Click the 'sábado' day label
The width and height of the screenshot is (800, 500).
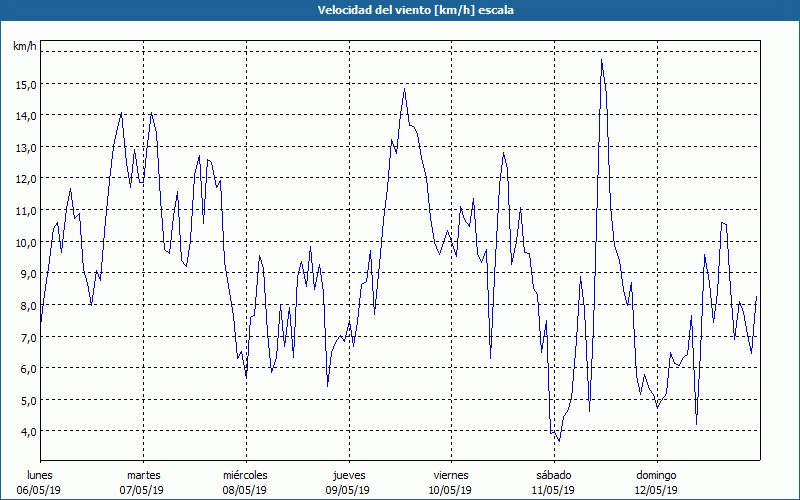coord(554,475)
